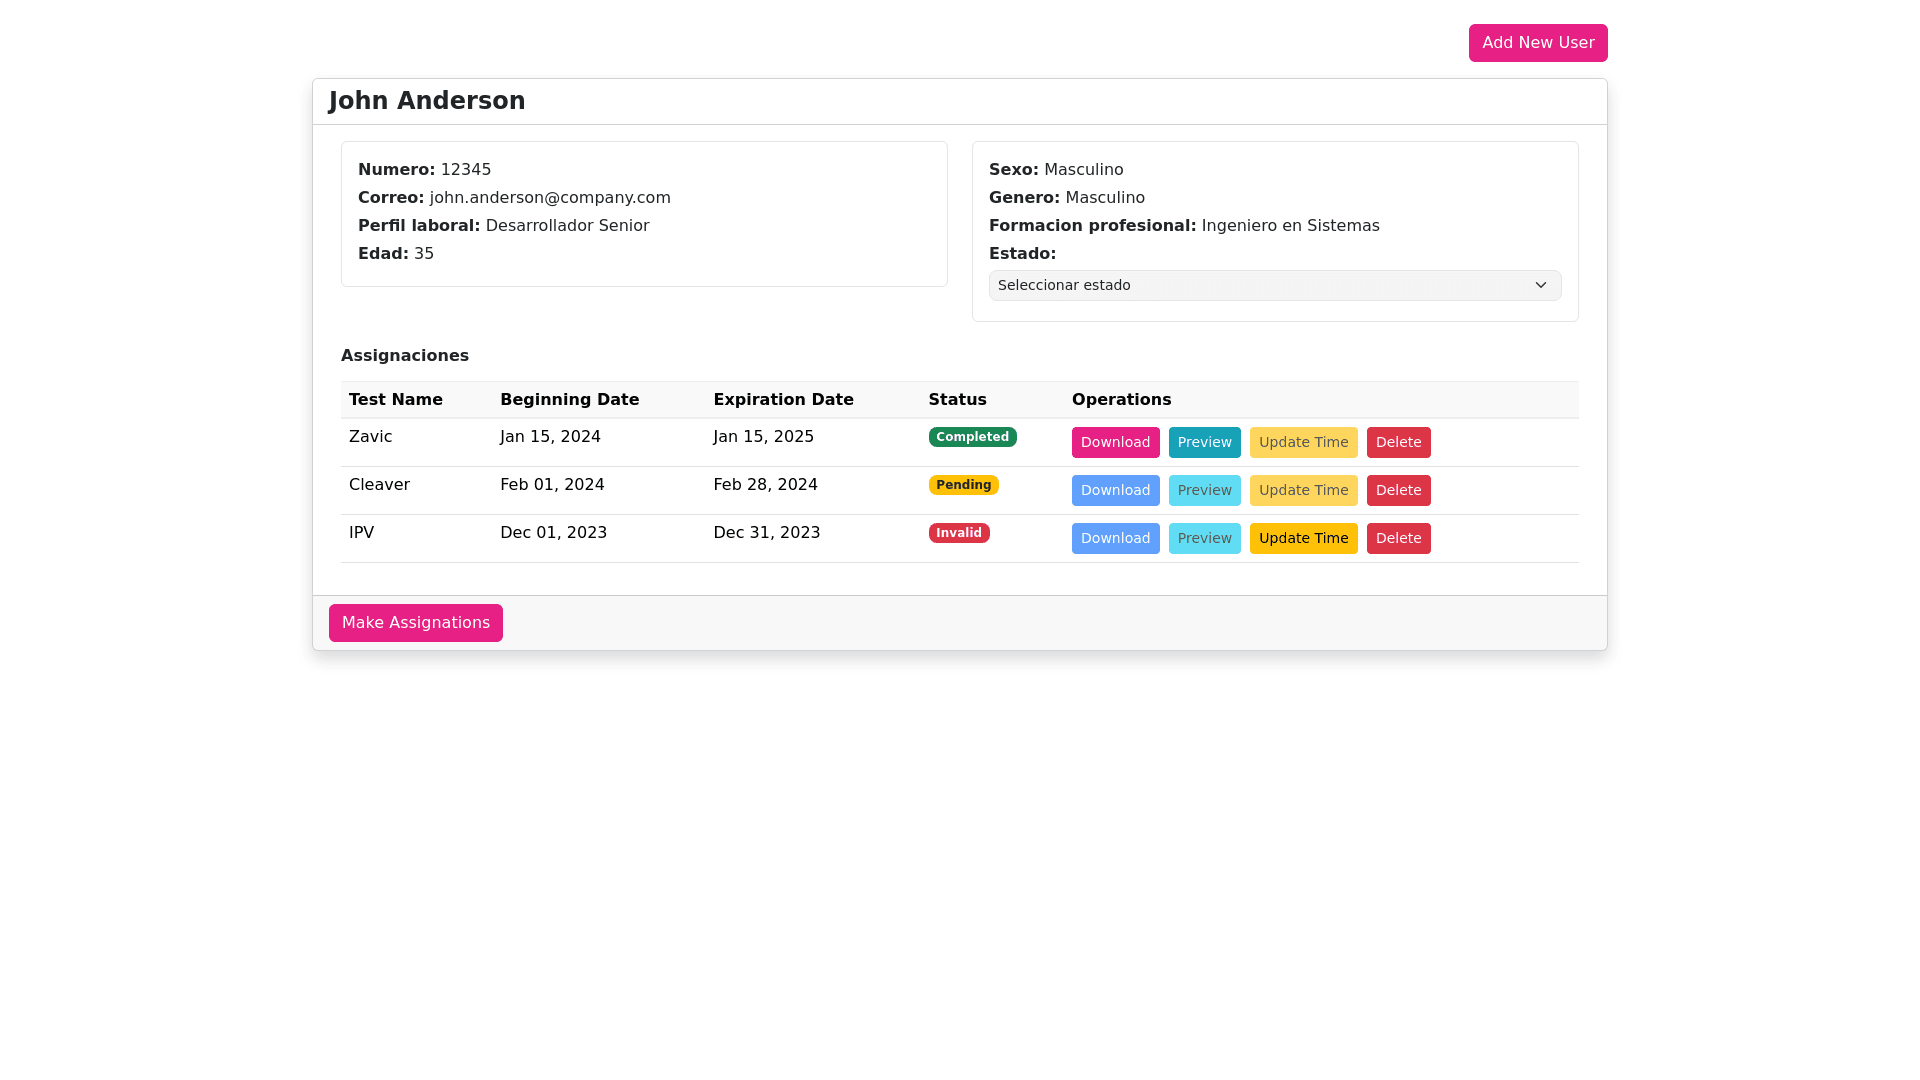
Task: Update Time for the IPV test
Action: pos(1303,539)
